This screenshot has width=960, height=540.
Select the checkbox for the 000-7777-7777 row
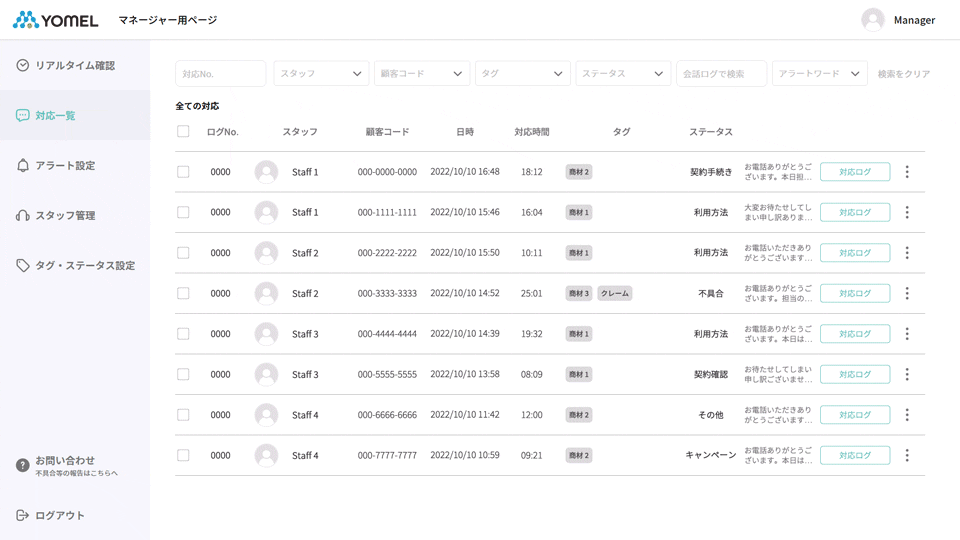pyautogui.click(x=183, y=455)
